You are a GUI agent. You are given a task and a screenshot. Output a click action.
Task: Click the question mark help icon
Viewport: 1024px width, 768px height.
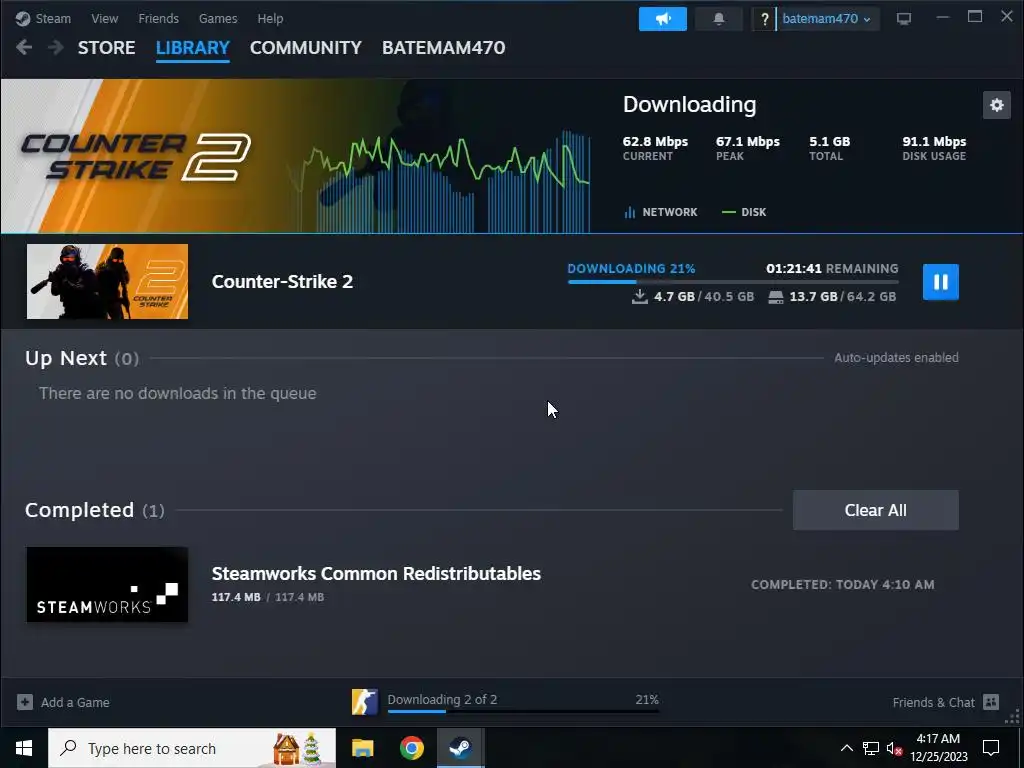coord(764,19)
